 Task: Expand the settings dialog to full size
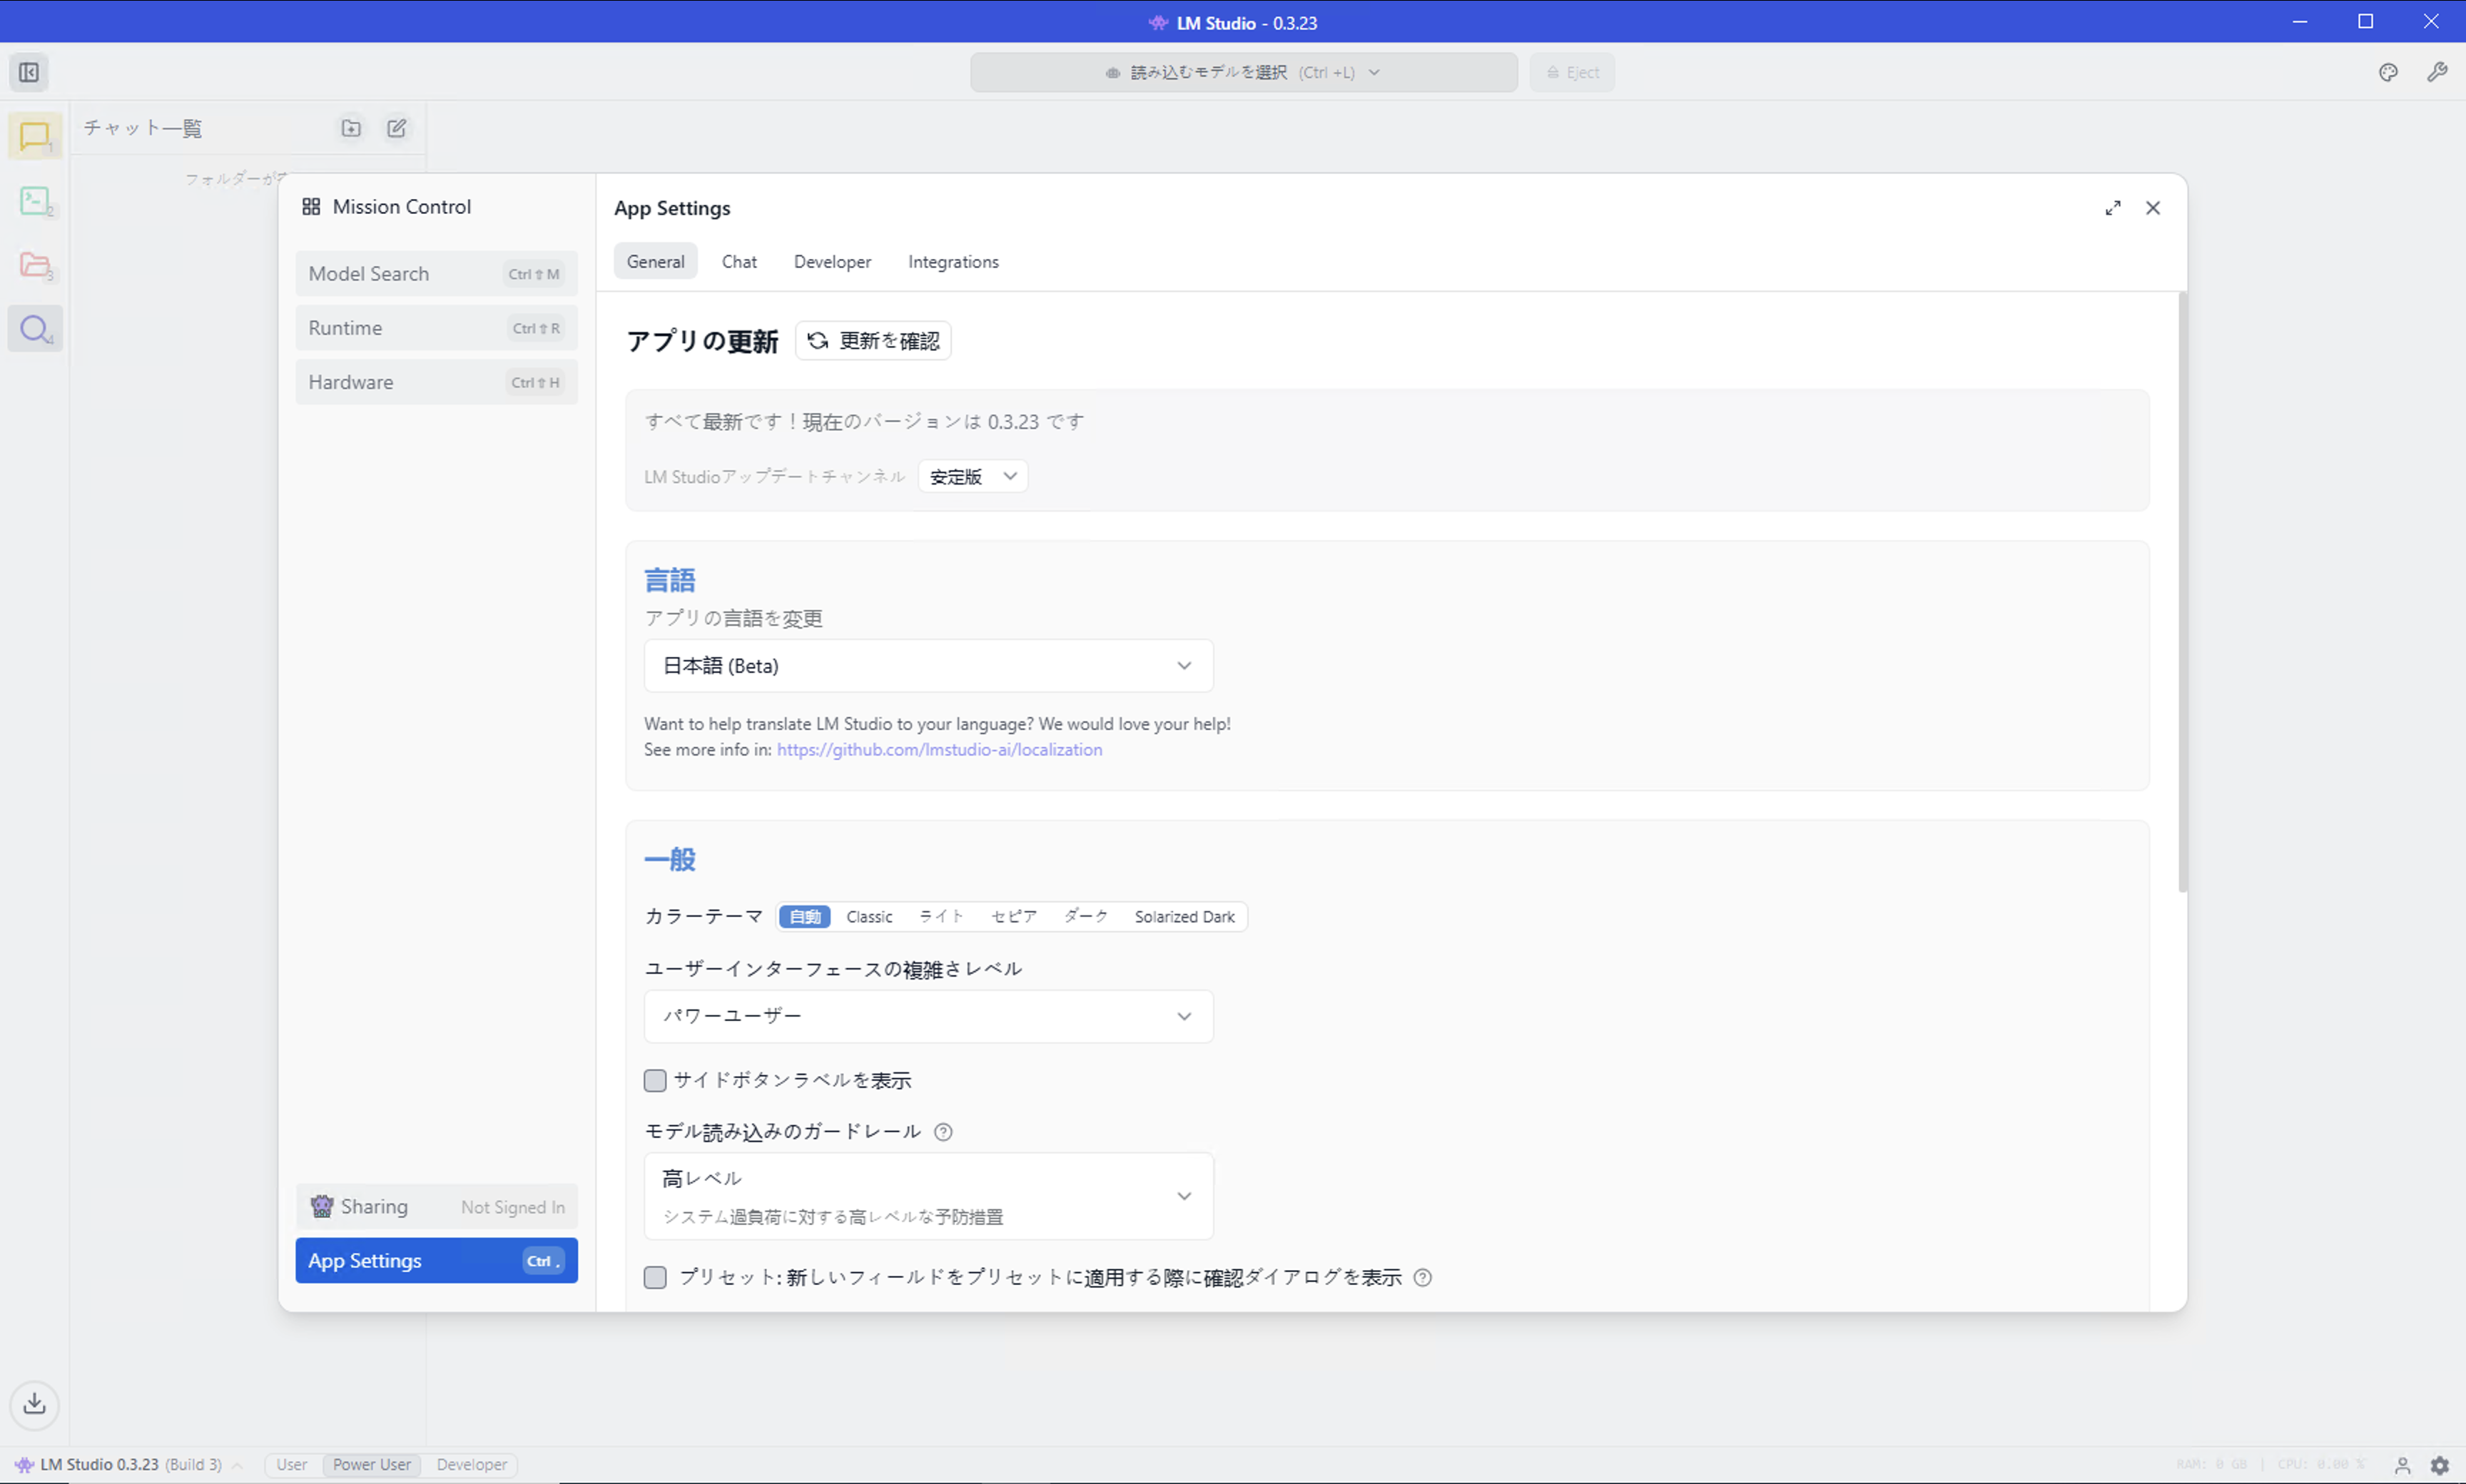[2112, 208]
